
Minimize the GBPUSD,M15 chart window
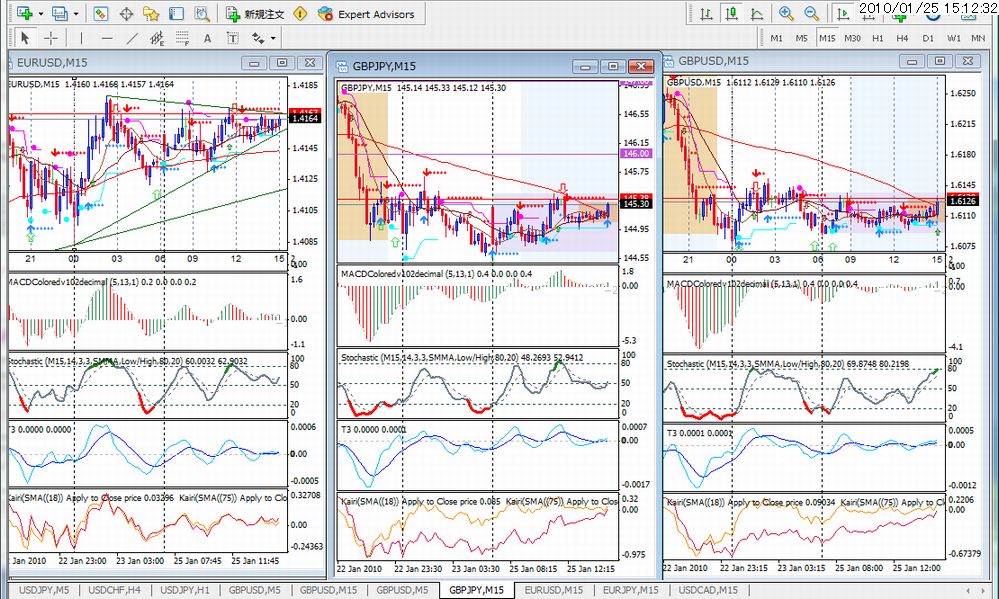pos(912,61)
